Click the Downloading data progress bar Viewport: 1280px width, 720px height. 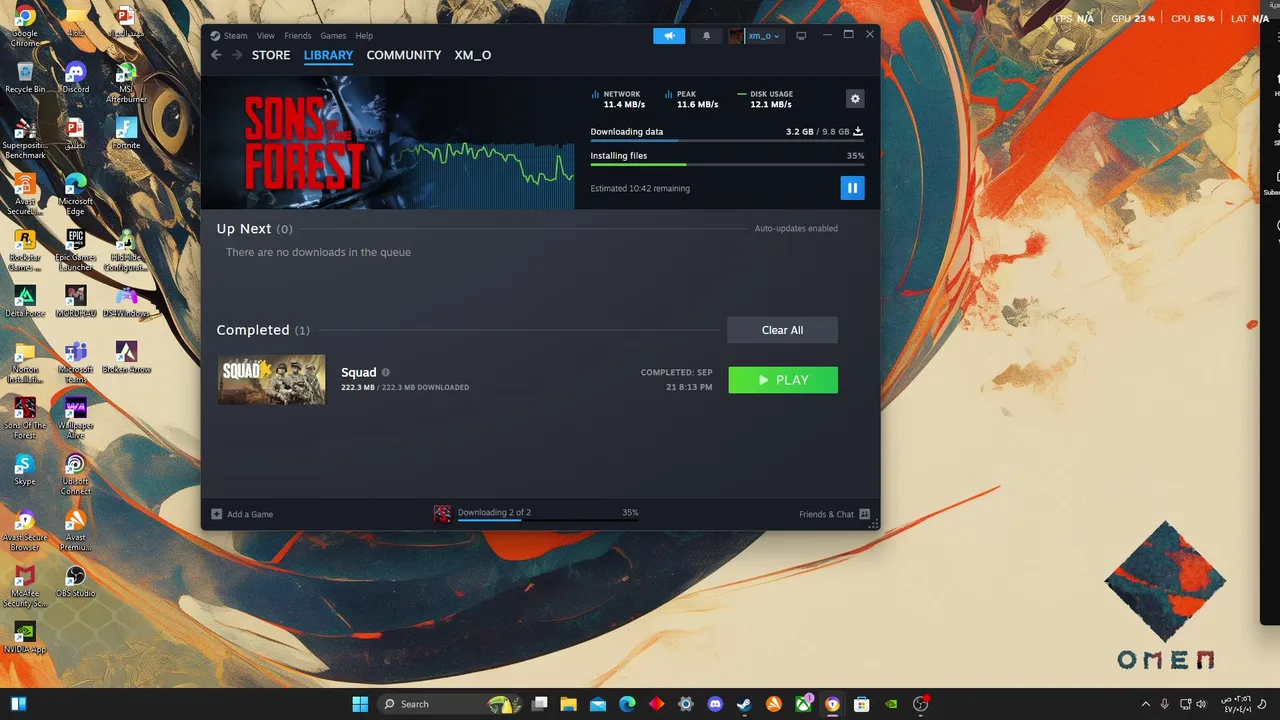pyautogui.click(x=727, y=141)
